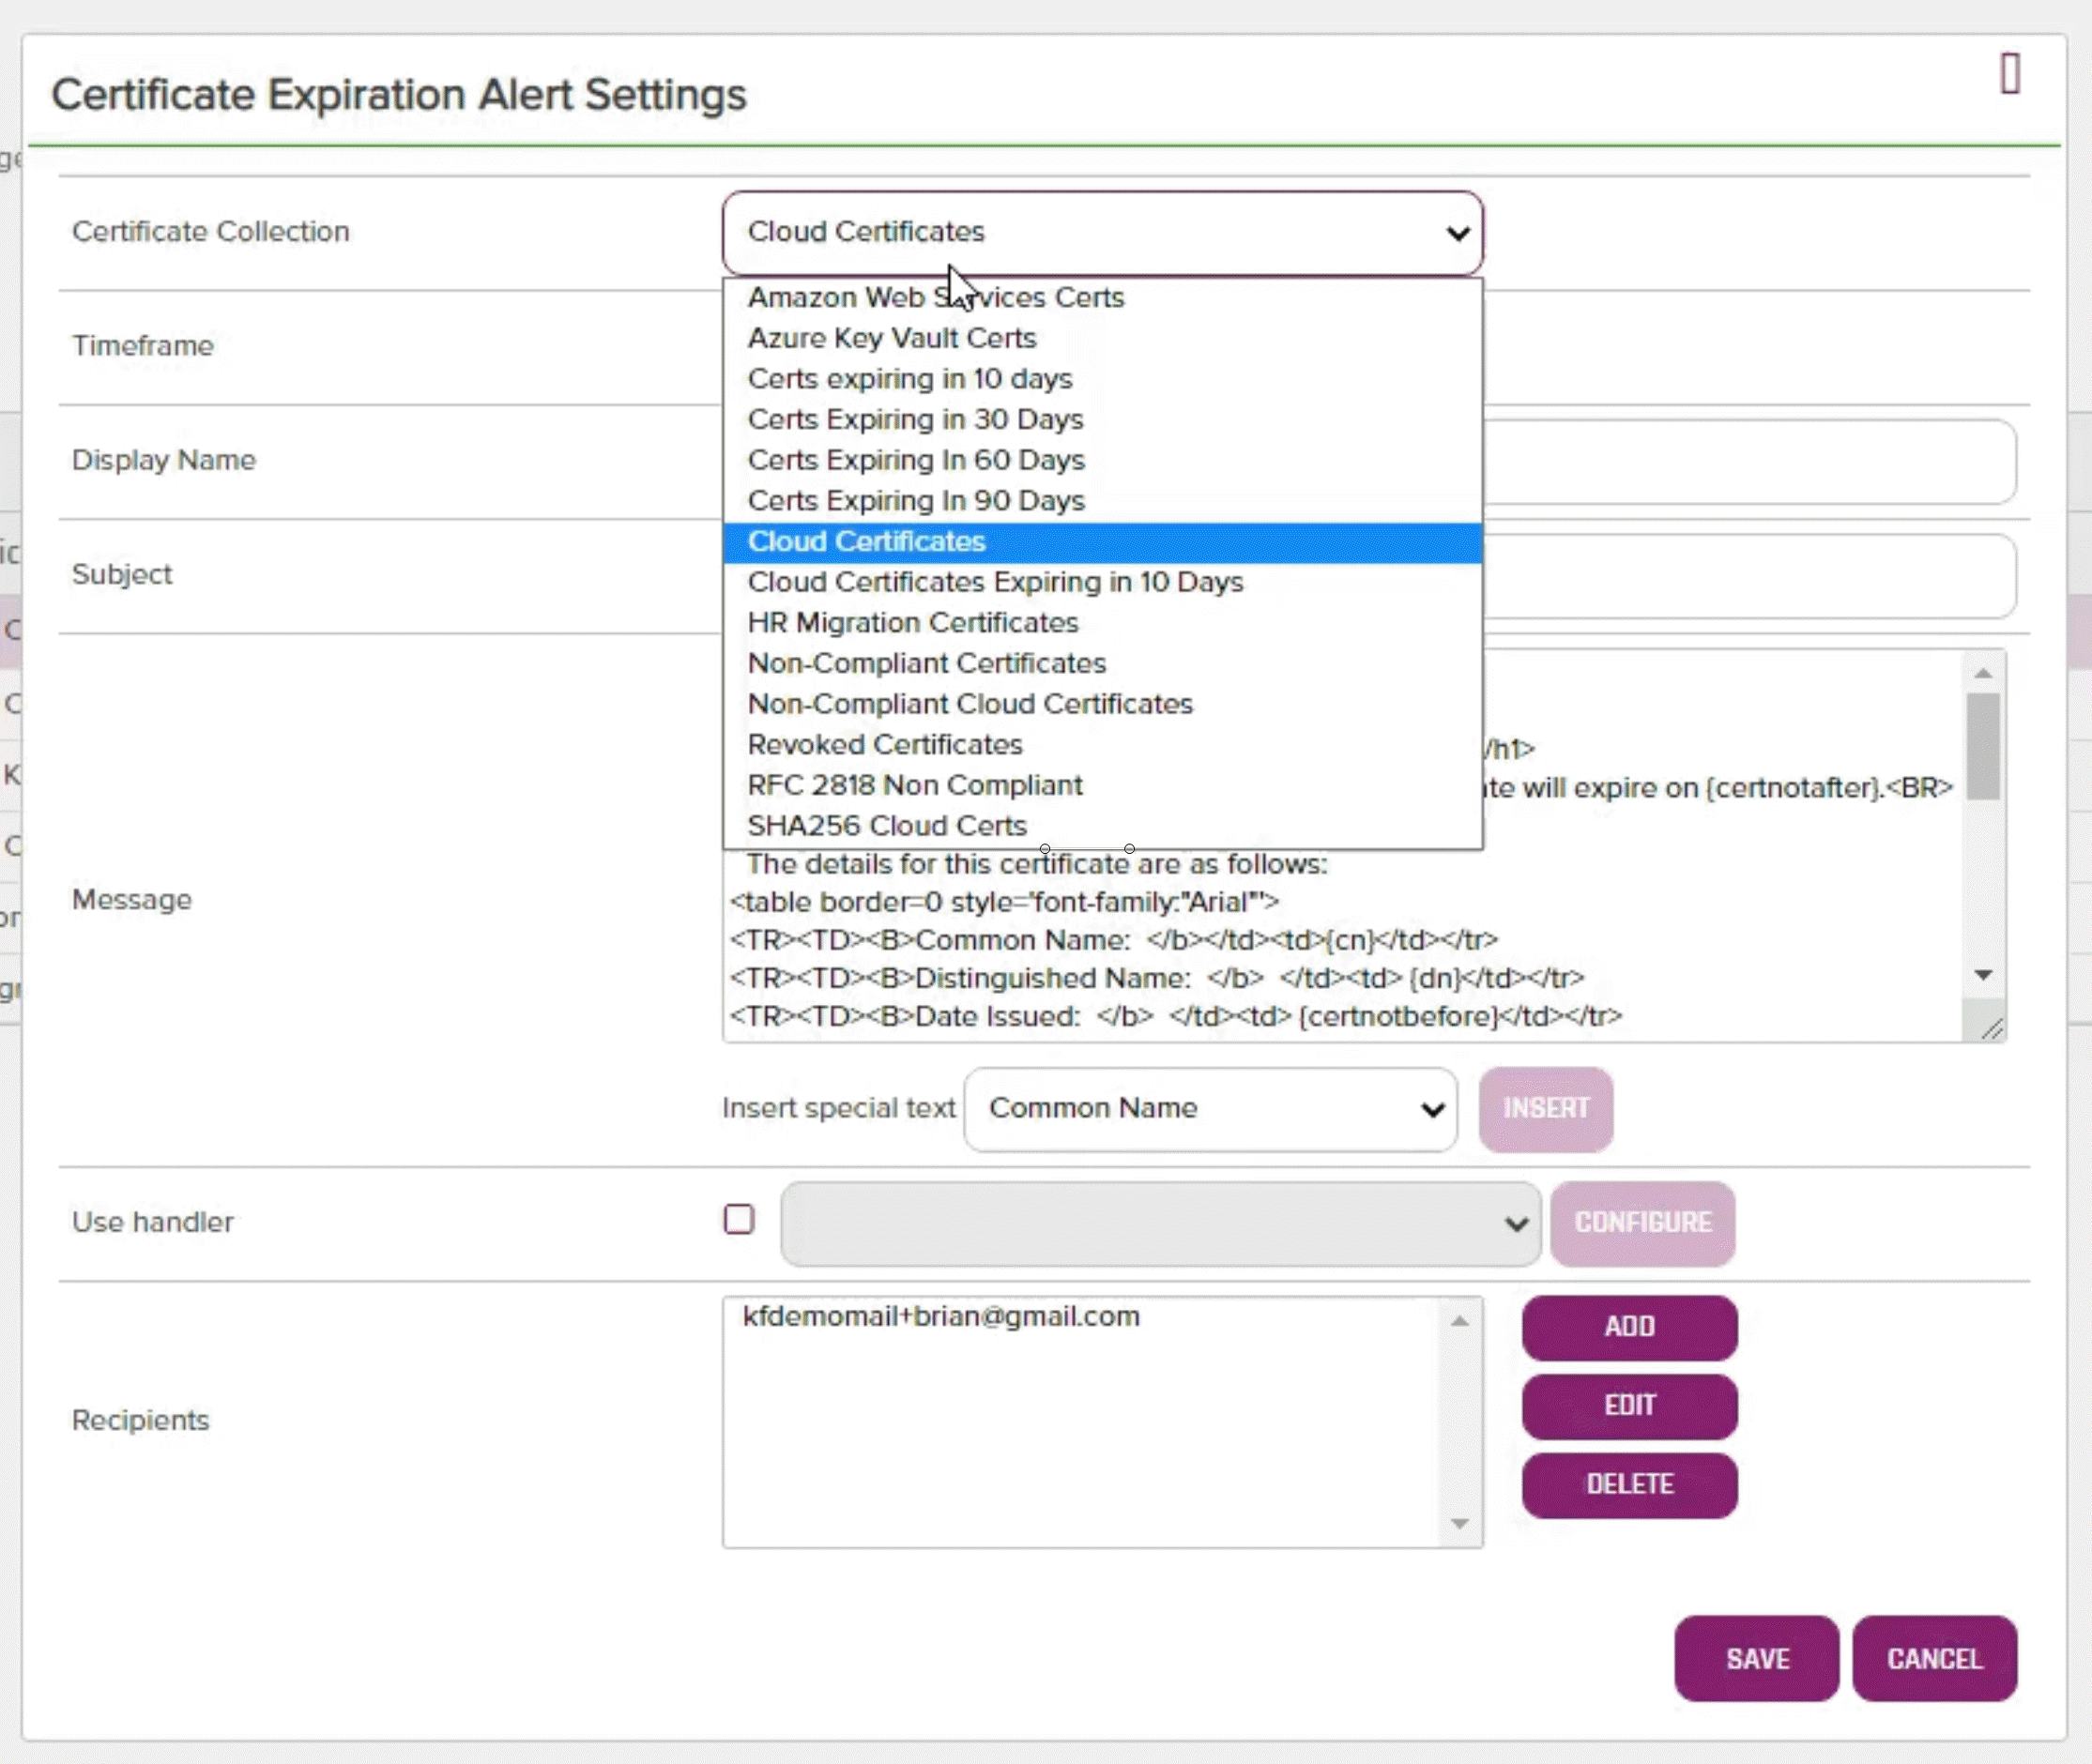The image size is (2092, 1764).
Task: Collapse the Certificate Collection dropdown arrow
Action: click(1457, 233)
